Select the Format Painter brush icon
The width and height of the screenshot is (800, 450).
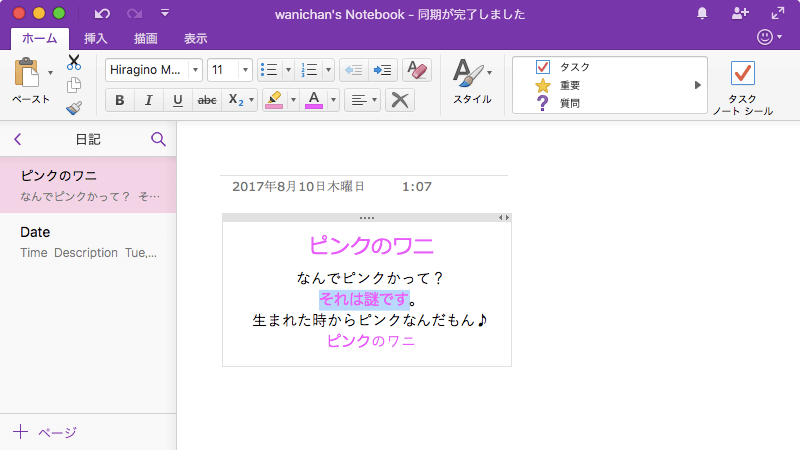coord(74,108)
